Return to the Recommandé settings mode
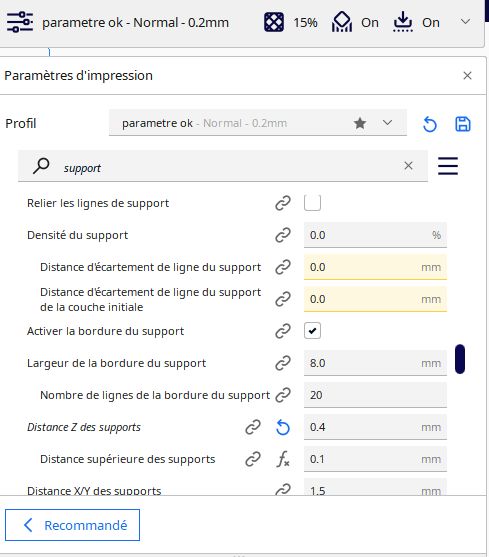 coord(72,525)
